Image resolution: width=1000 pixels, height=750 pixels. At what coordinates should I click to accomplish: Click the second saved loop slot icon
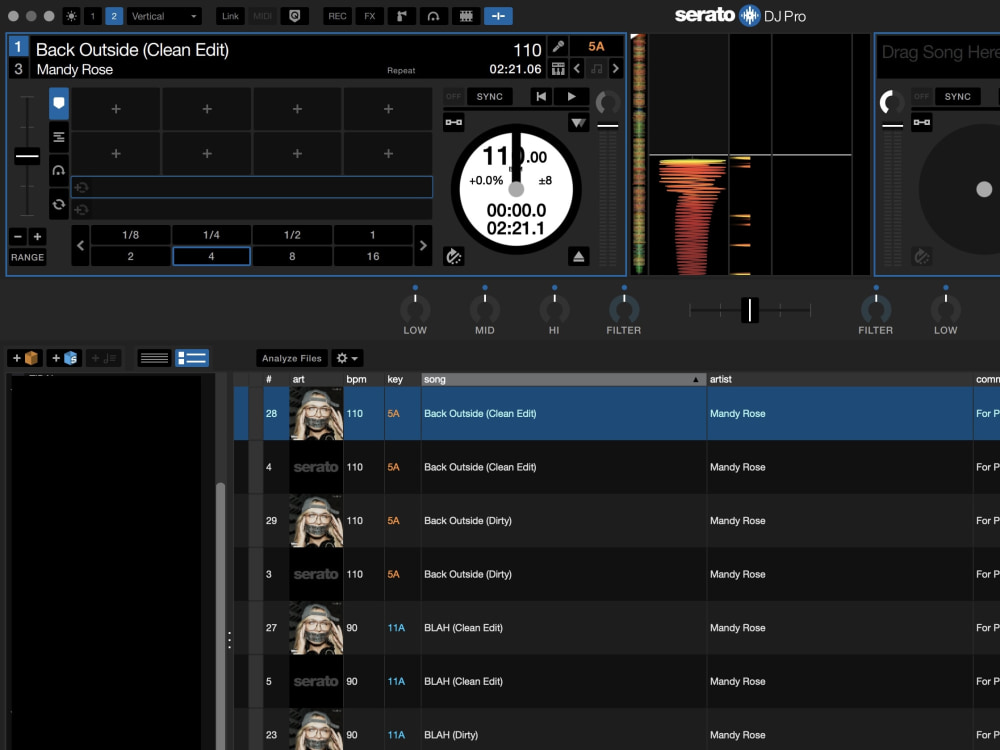(x=81, y=209)
